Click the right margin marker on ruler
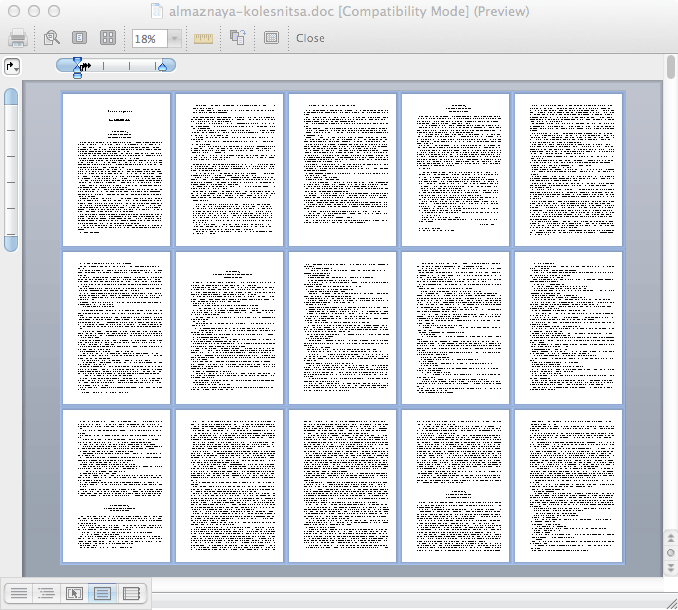 tap(163, 66)
